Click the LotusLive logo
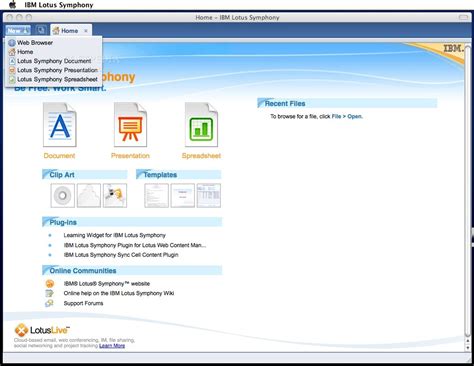The image size is (474, 366). click(42, 330)
